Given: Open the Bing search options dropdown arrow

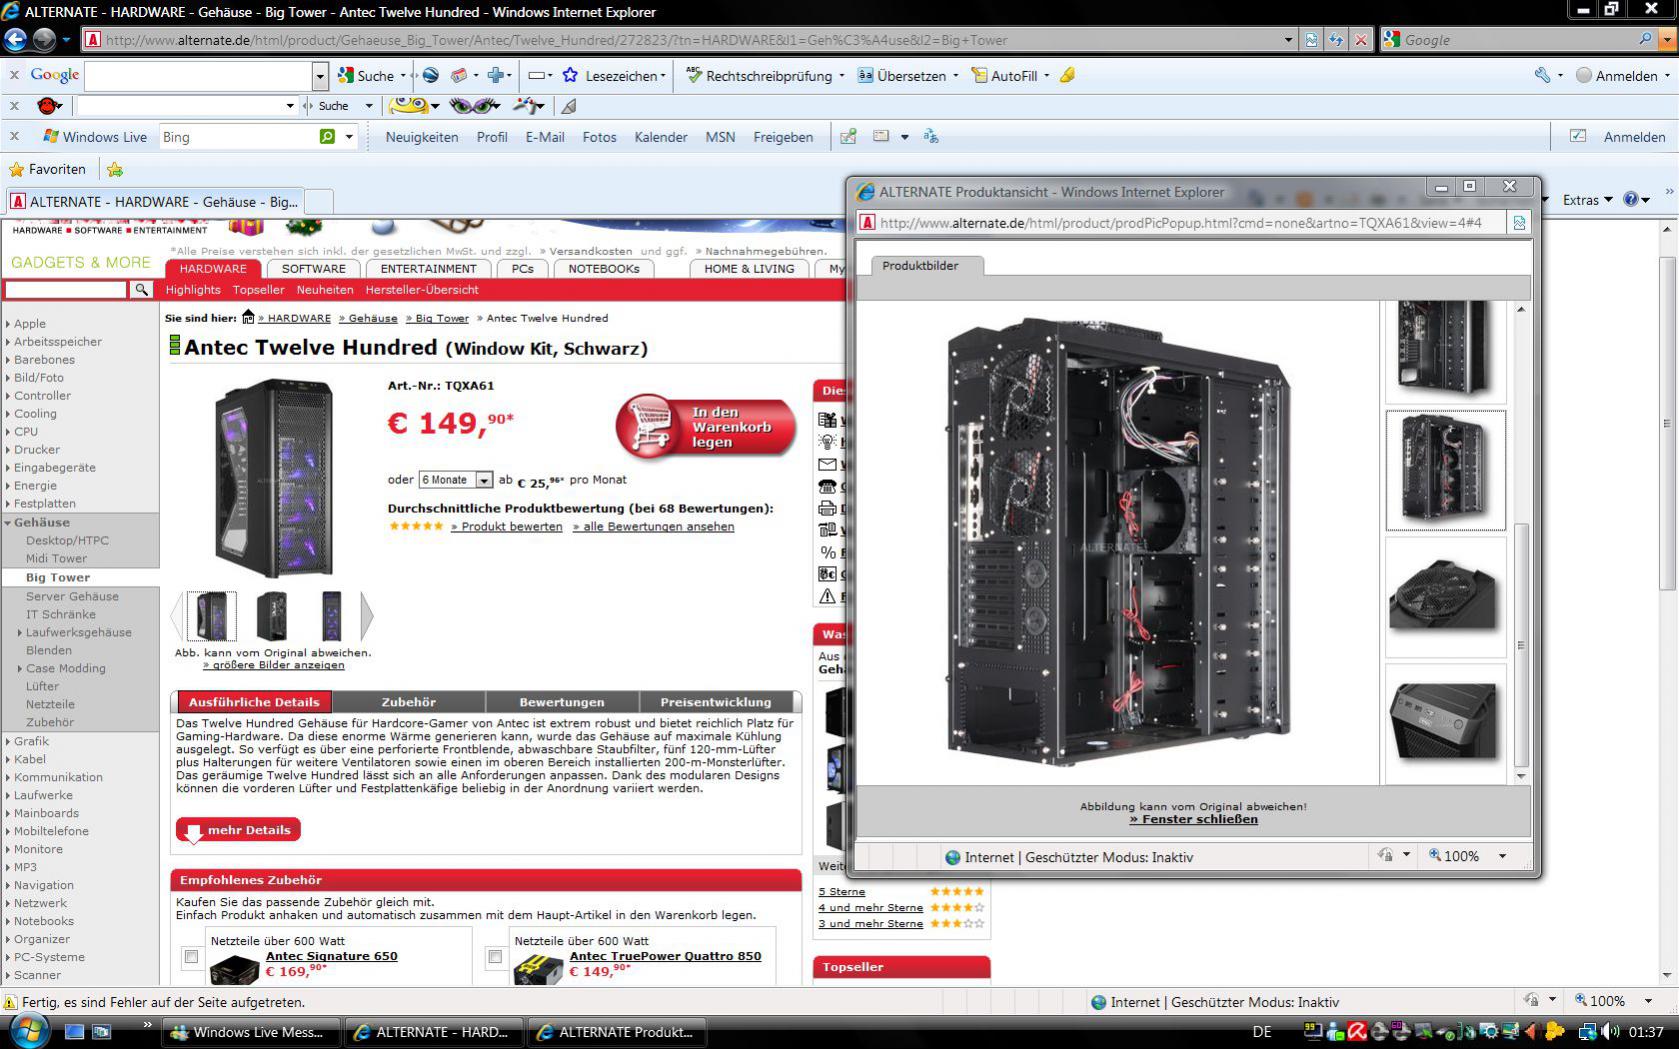Looking at the screenshot, I should 349,137.
